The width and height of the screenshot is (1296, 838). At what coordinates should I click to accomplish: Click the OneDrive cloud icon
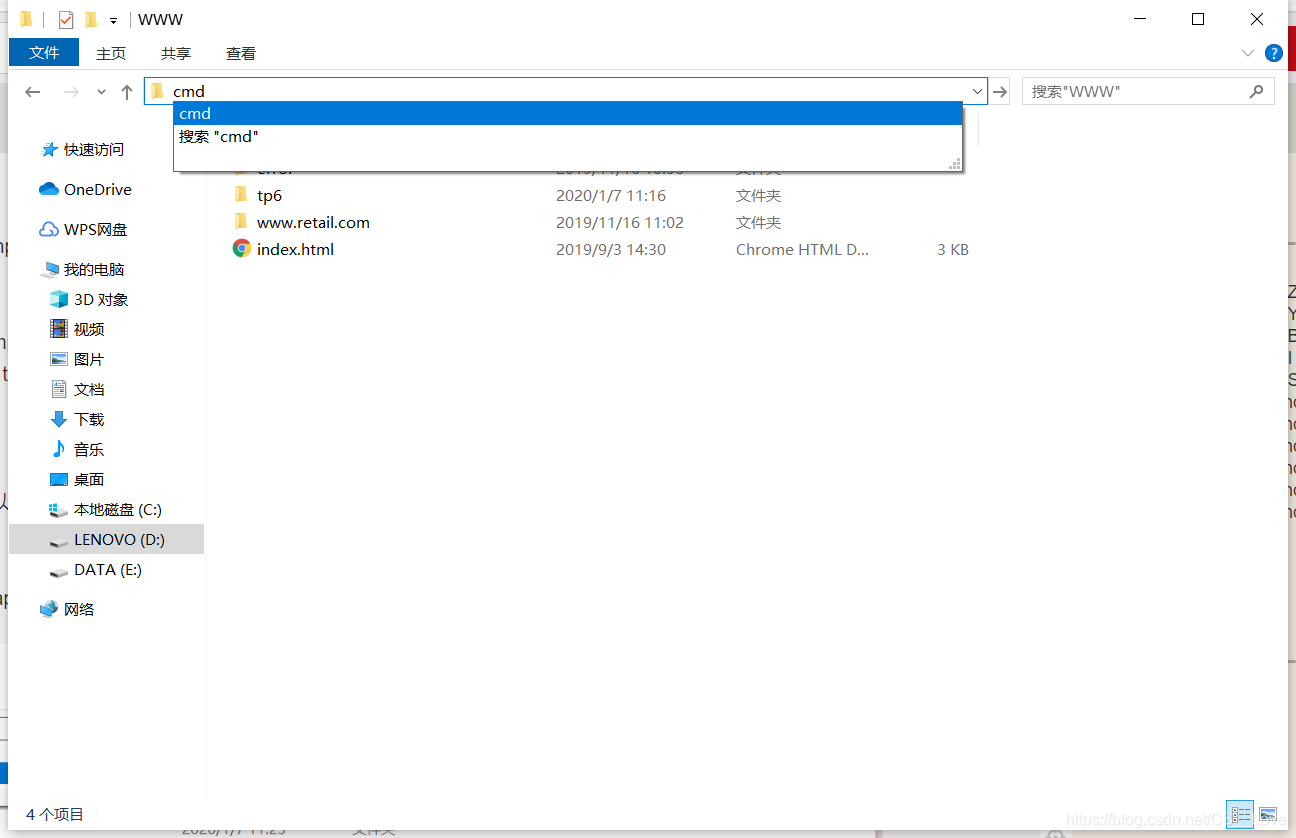[49, 189]
